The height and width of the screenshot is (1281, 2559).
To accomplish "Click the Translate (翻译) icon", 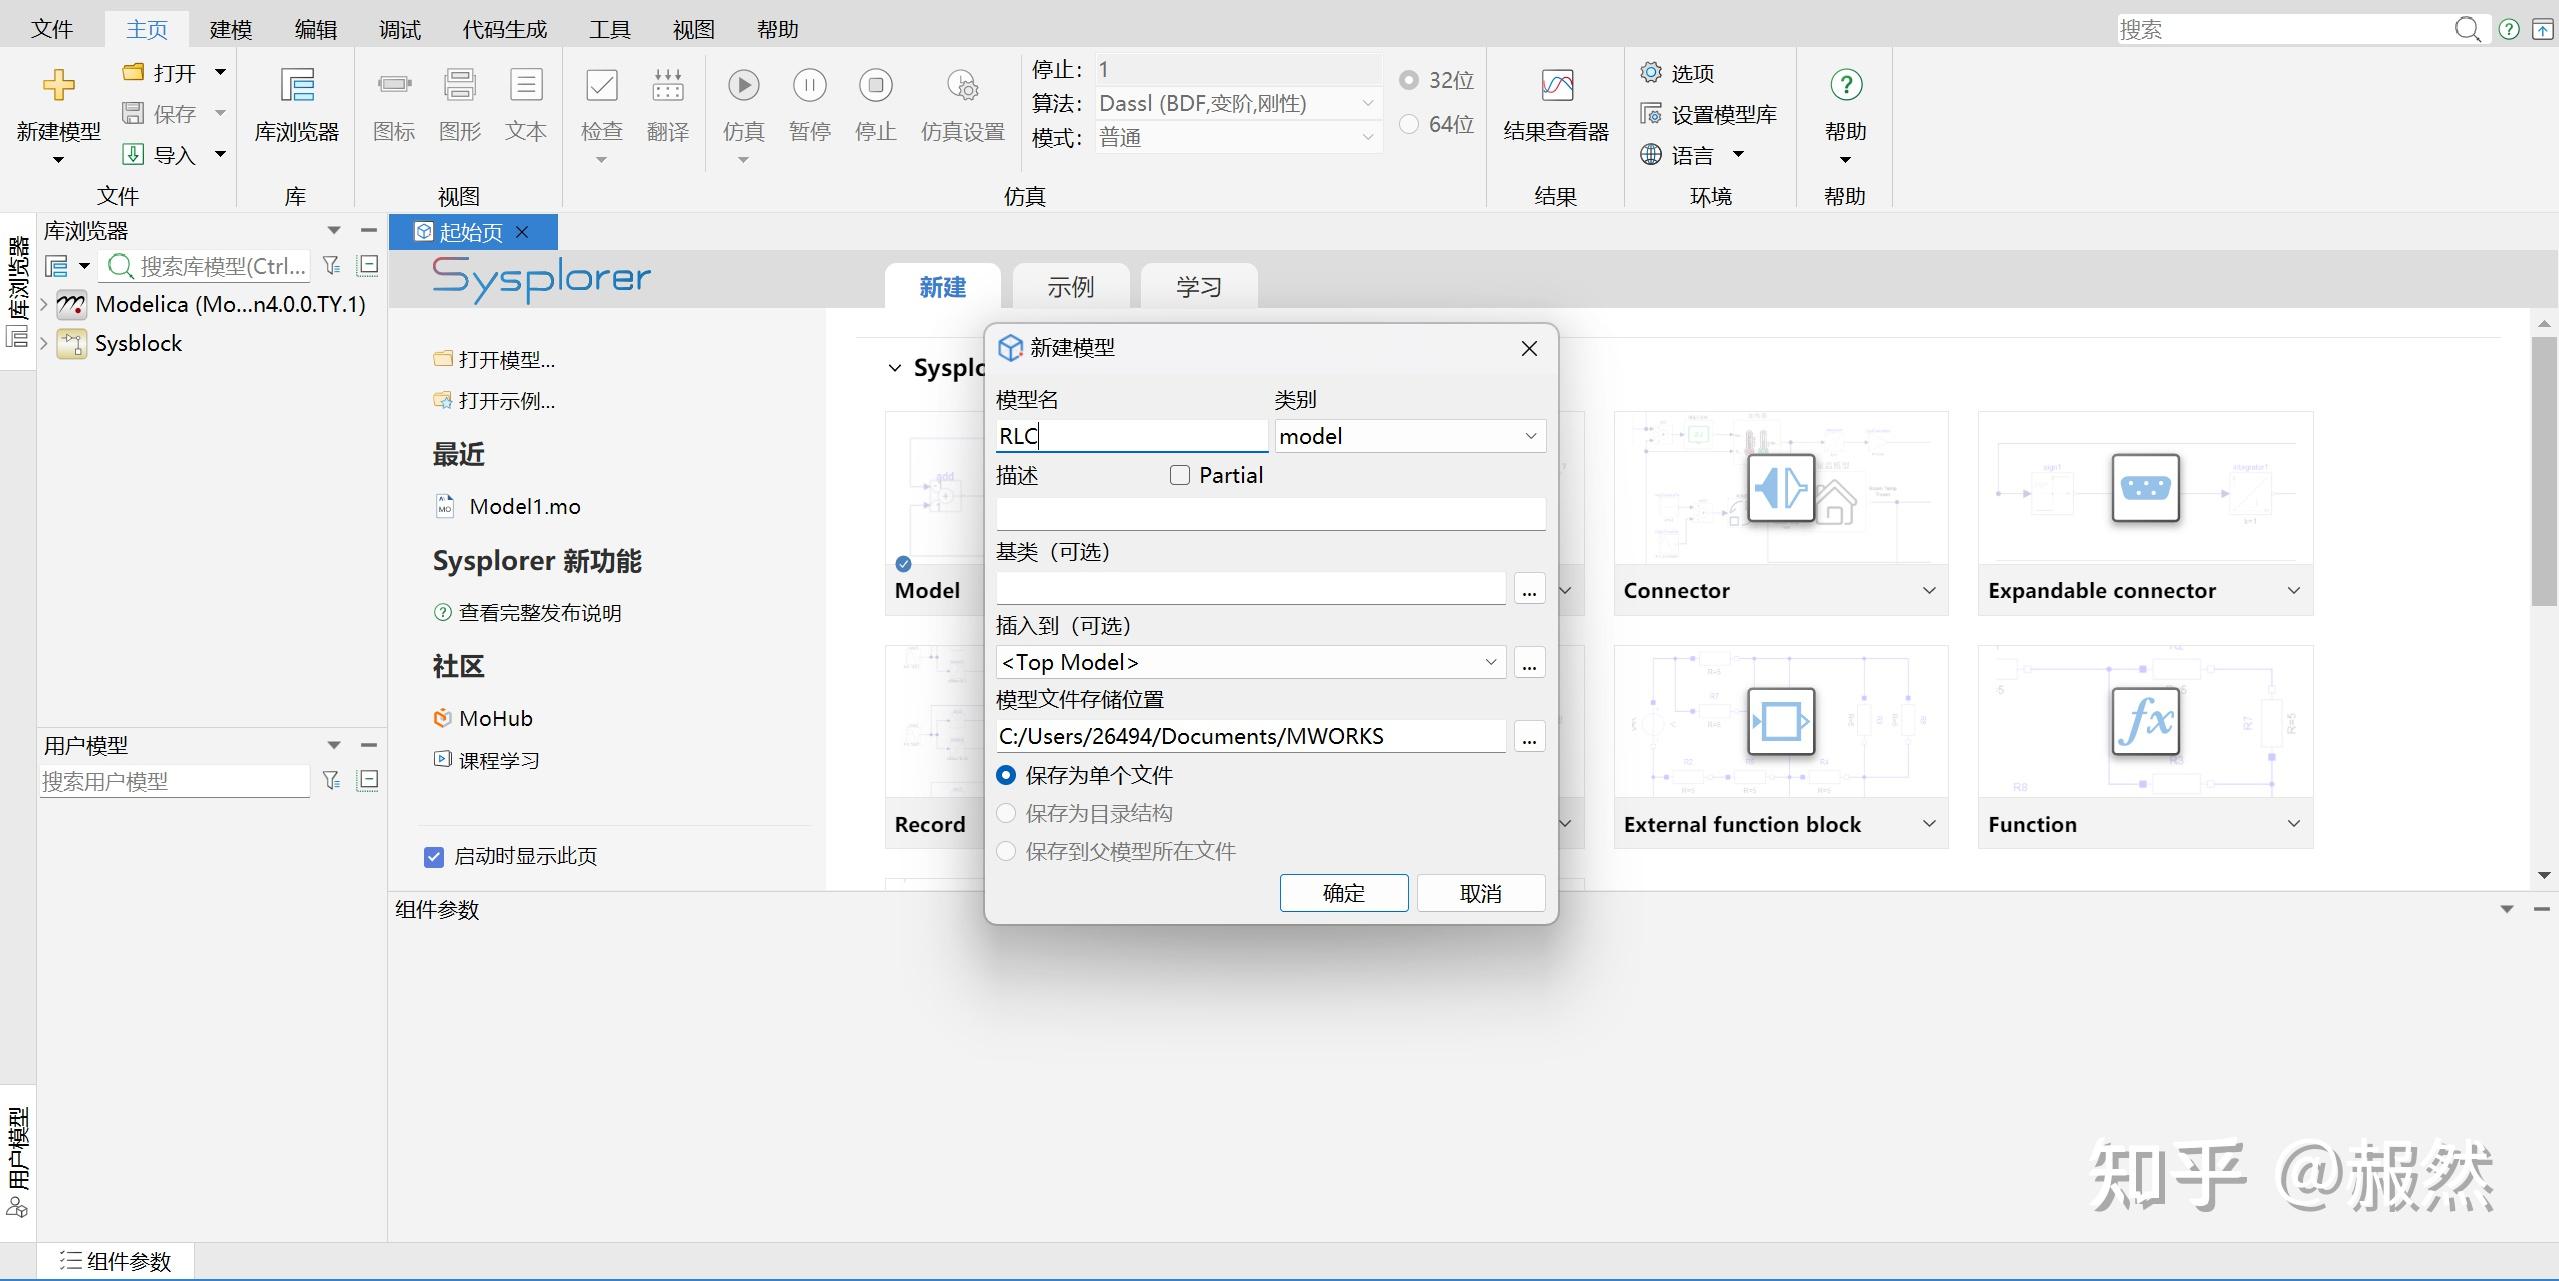I will point(668,85).
